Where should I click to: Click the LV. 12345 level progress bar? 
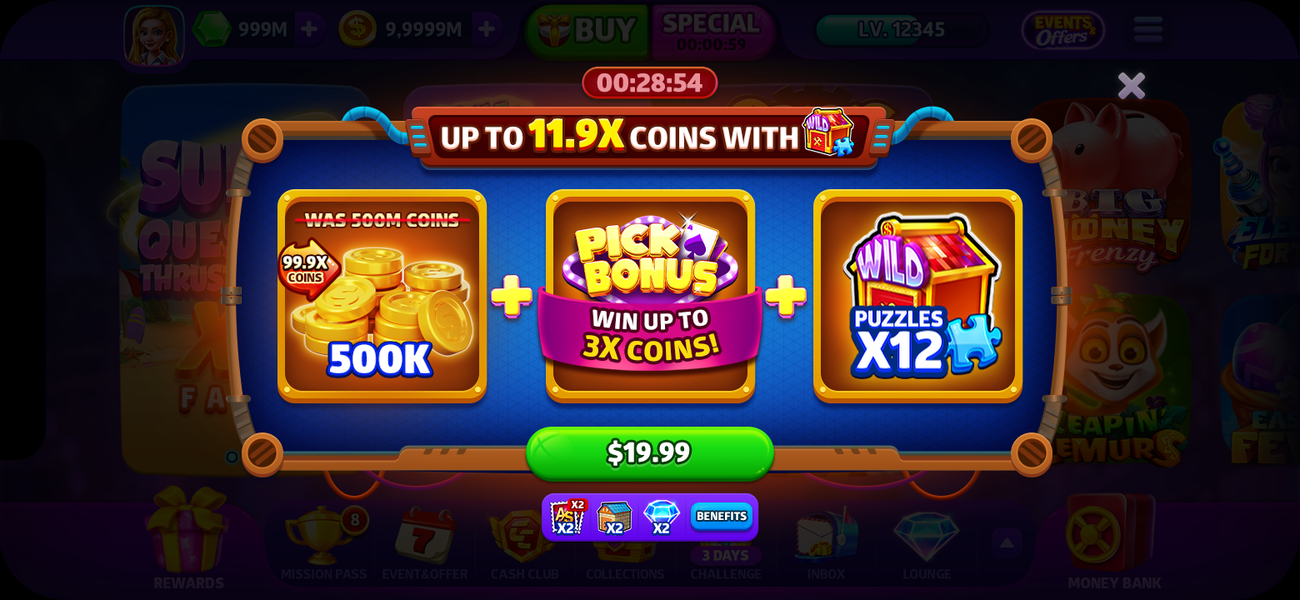point(901,30)
